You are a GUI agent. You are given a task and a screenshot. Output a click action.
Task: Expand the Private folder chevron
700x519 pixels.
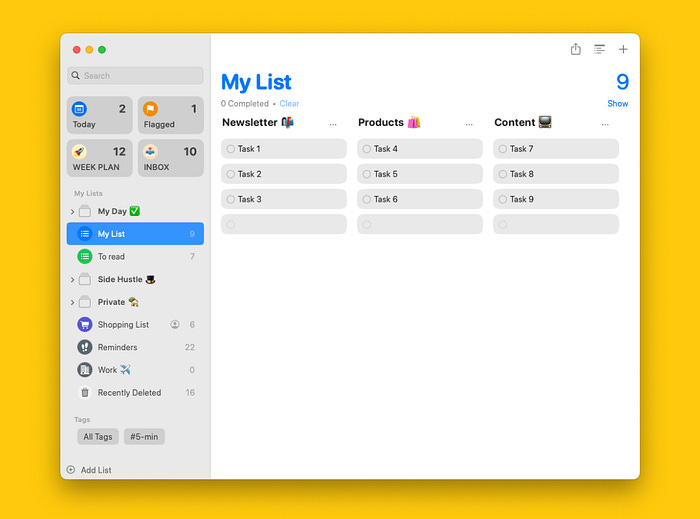pyautogui.click(x=72, y=303)
